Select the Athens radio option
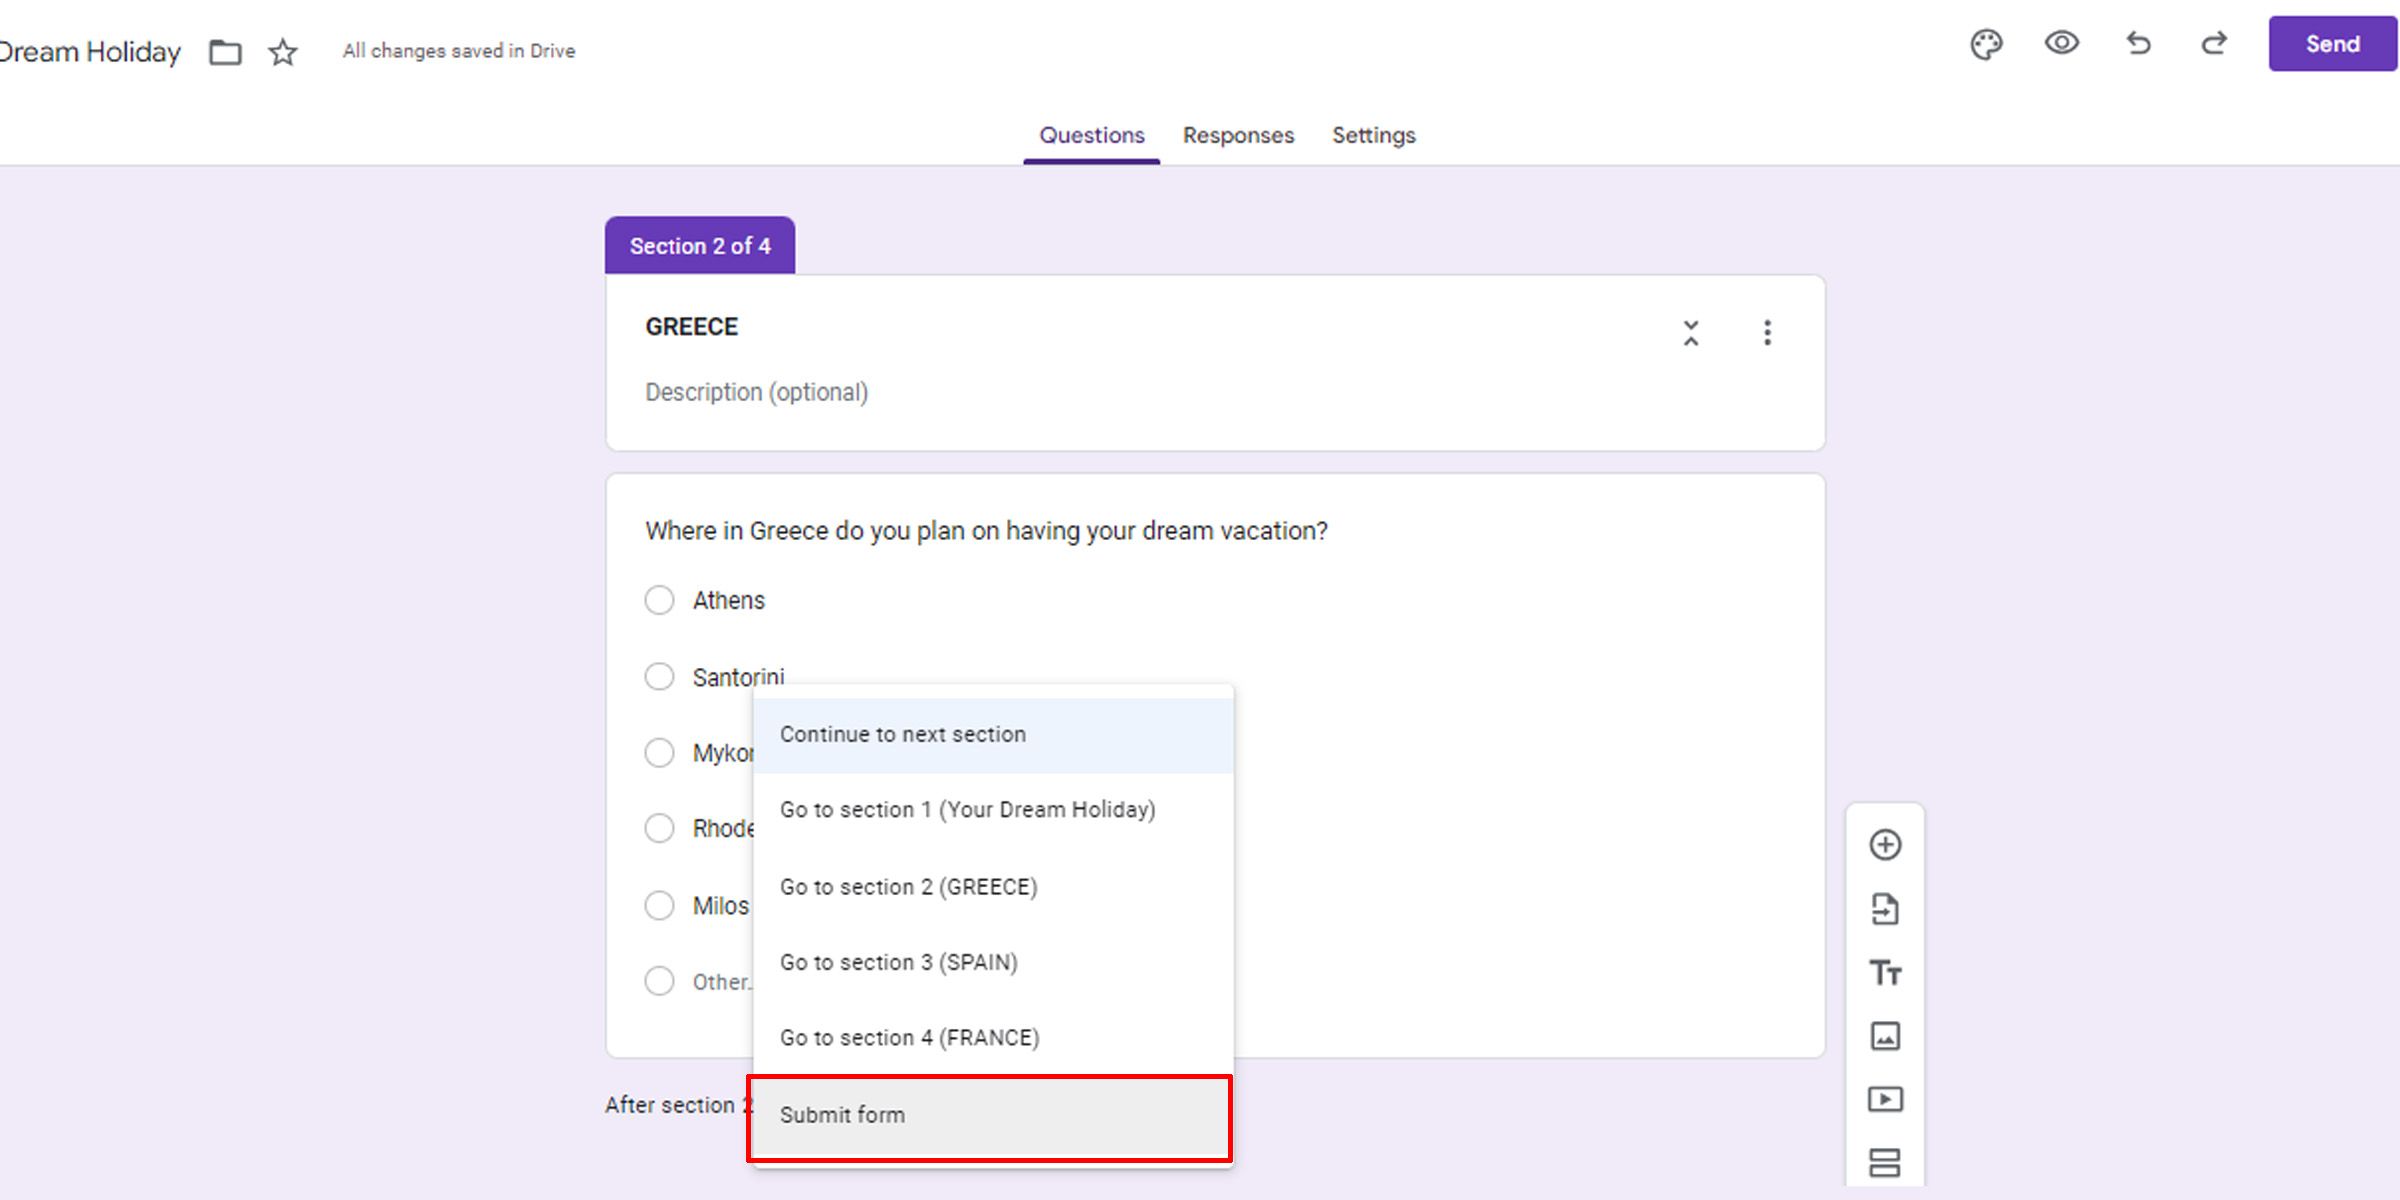The width and height of the screenshot is (2400, 1200). [659, 600]
